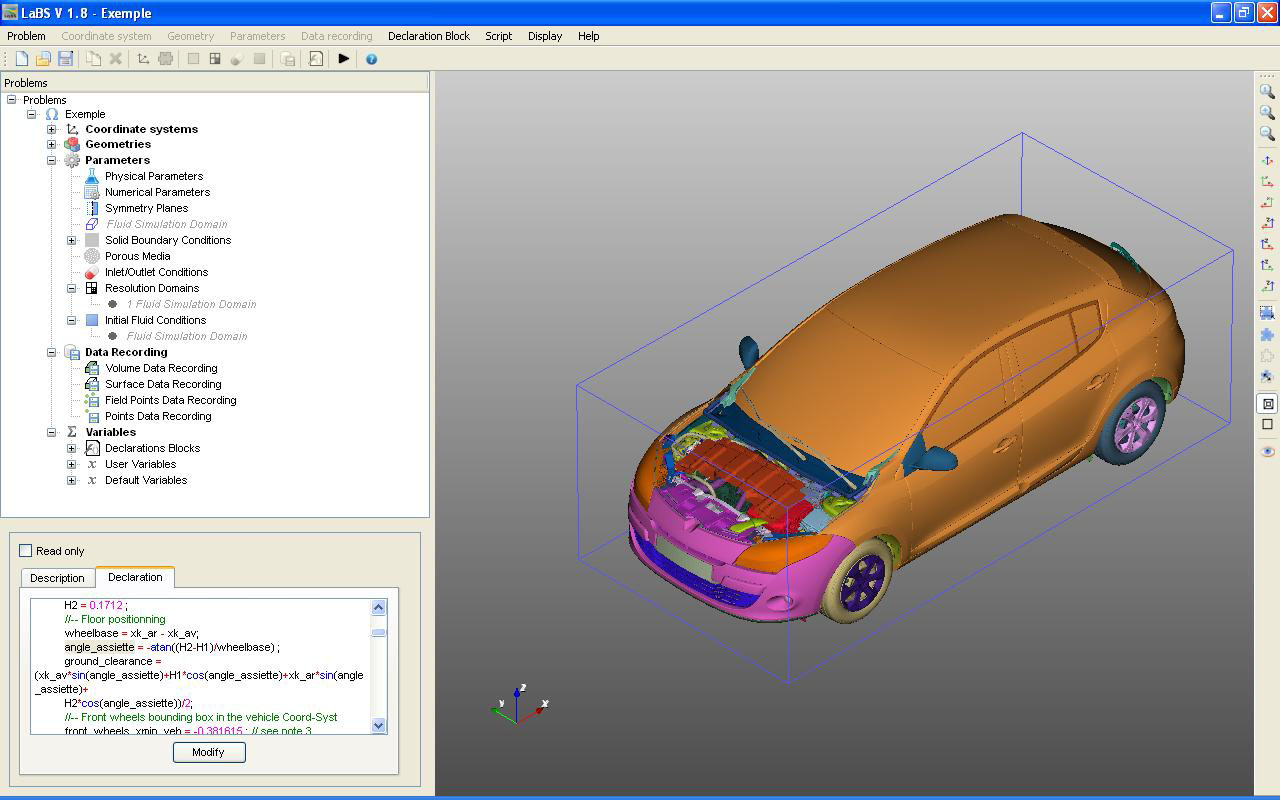Expand the Coordinate systems tree node

(x=52, y=128)
